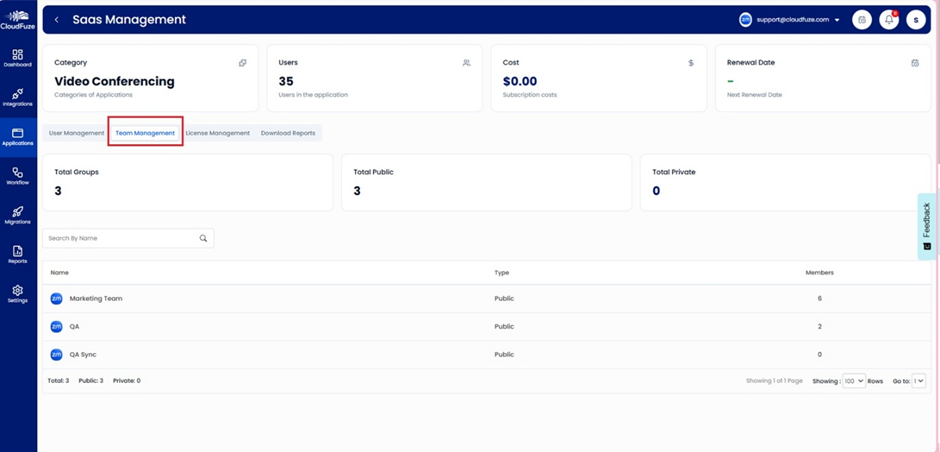The height and width of the screenshot is (452, 940).
Task: Click the calendar icon in header
Action: pos(861,20)
